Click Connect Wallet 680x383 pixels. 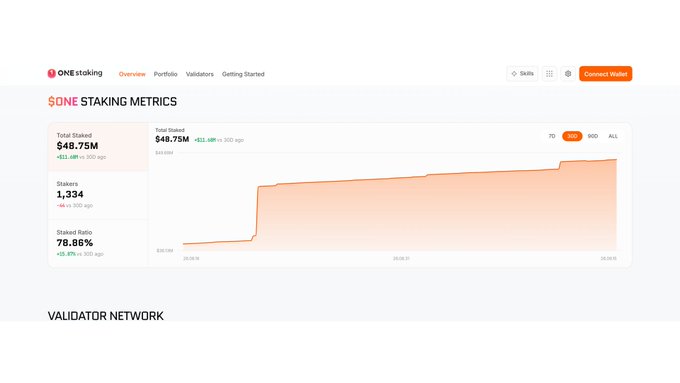tap(605, 74)
